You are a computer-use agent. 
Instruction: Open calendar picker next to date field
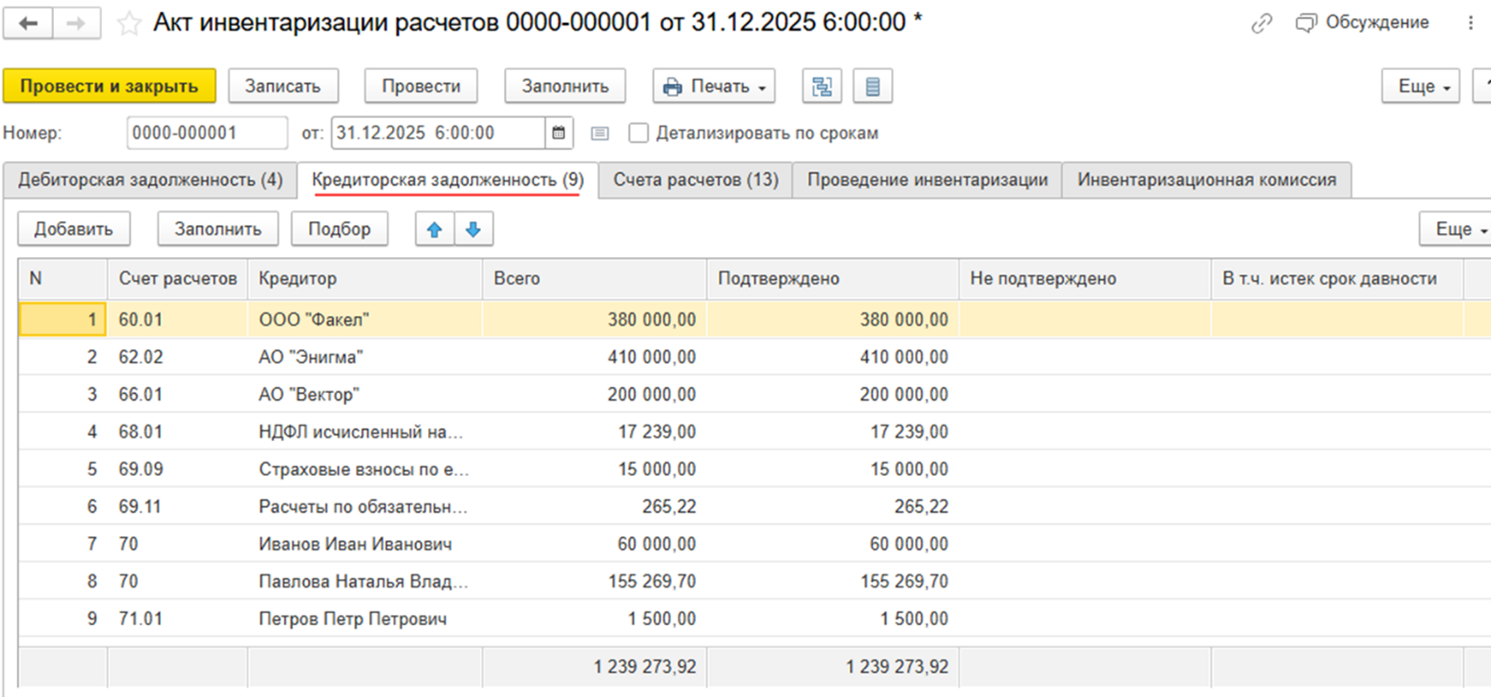(559, 133)
